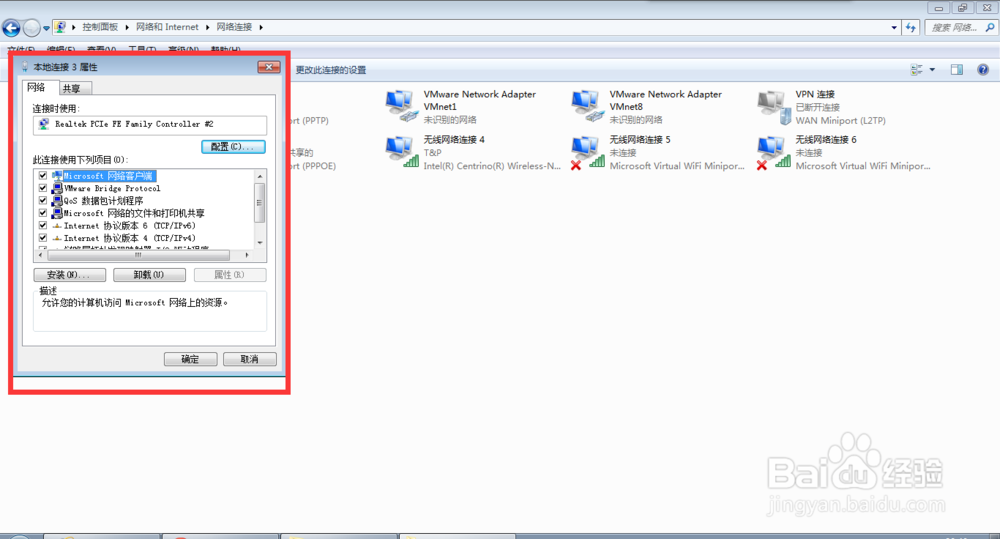1000x539 pixels.
Task: Expand arrow after 网络和 Internet breadcrumb
Action: (x=207, y=27)
